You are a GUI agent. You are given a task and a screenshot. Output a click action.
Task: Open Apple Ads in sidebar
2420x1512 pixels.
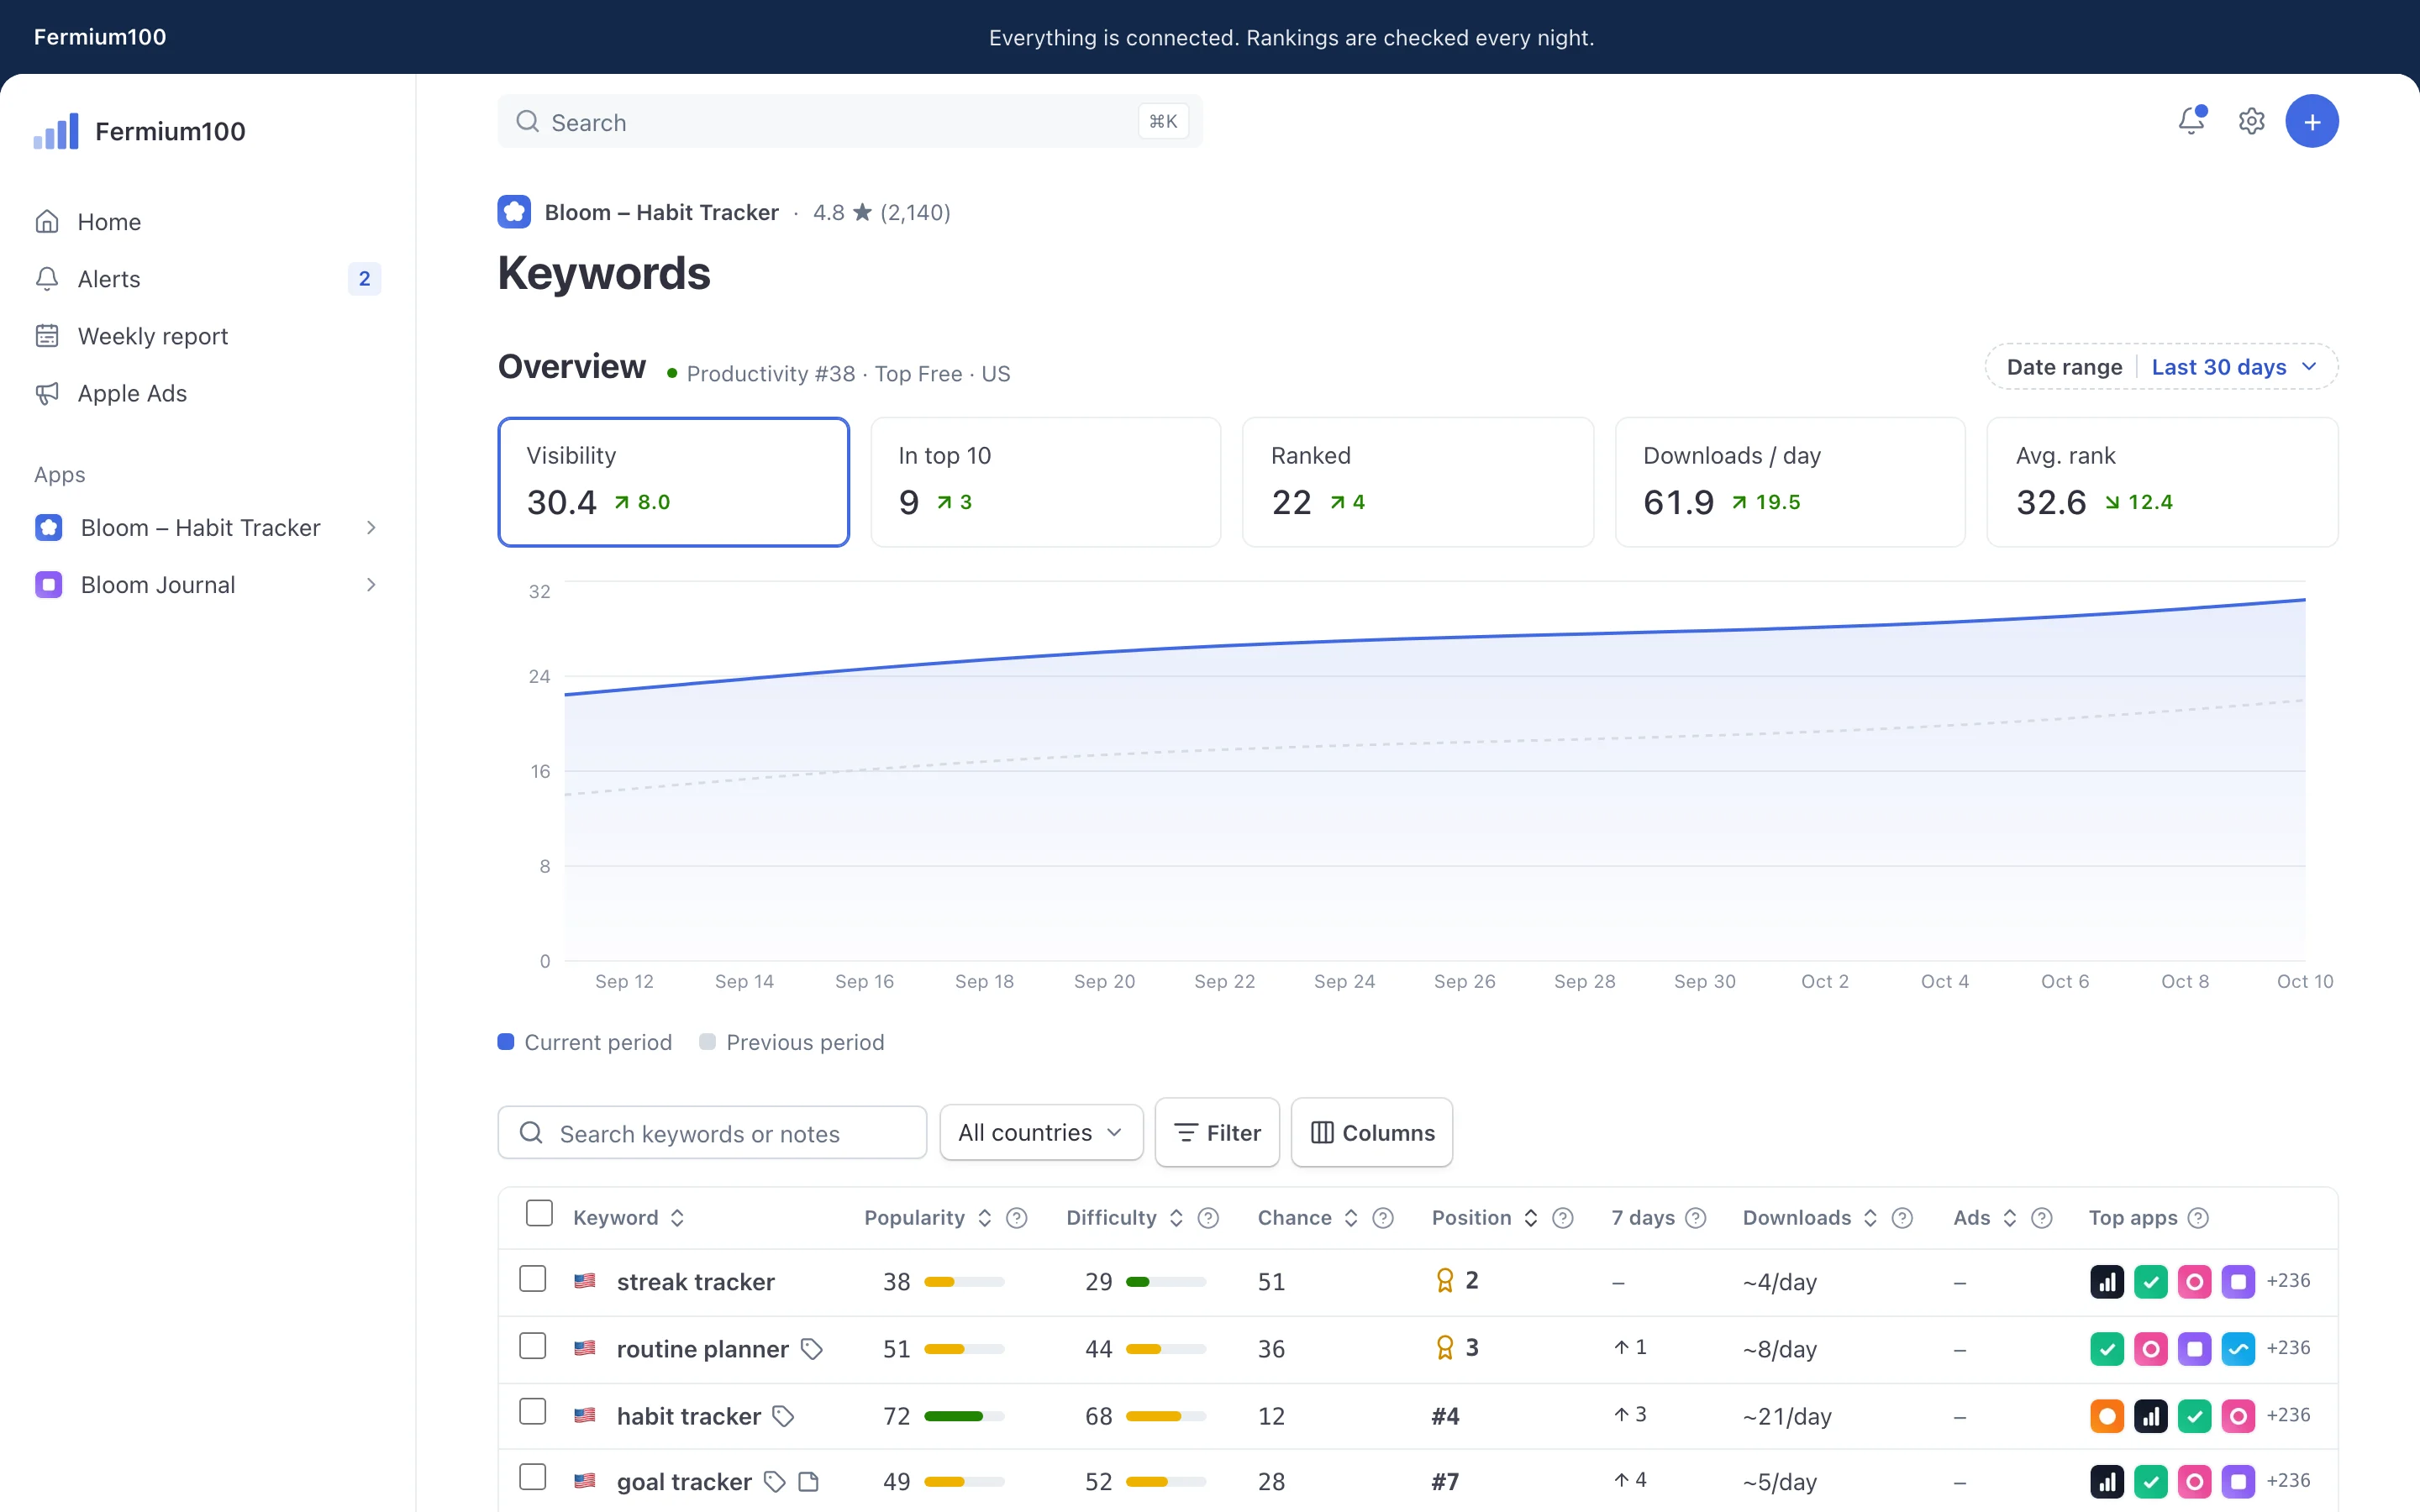click(x=207, y=394)
